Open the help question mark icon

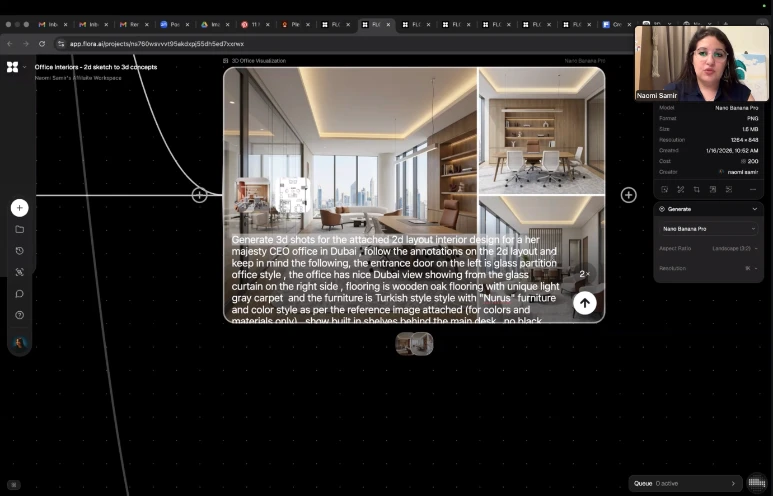tap(19, 315)
